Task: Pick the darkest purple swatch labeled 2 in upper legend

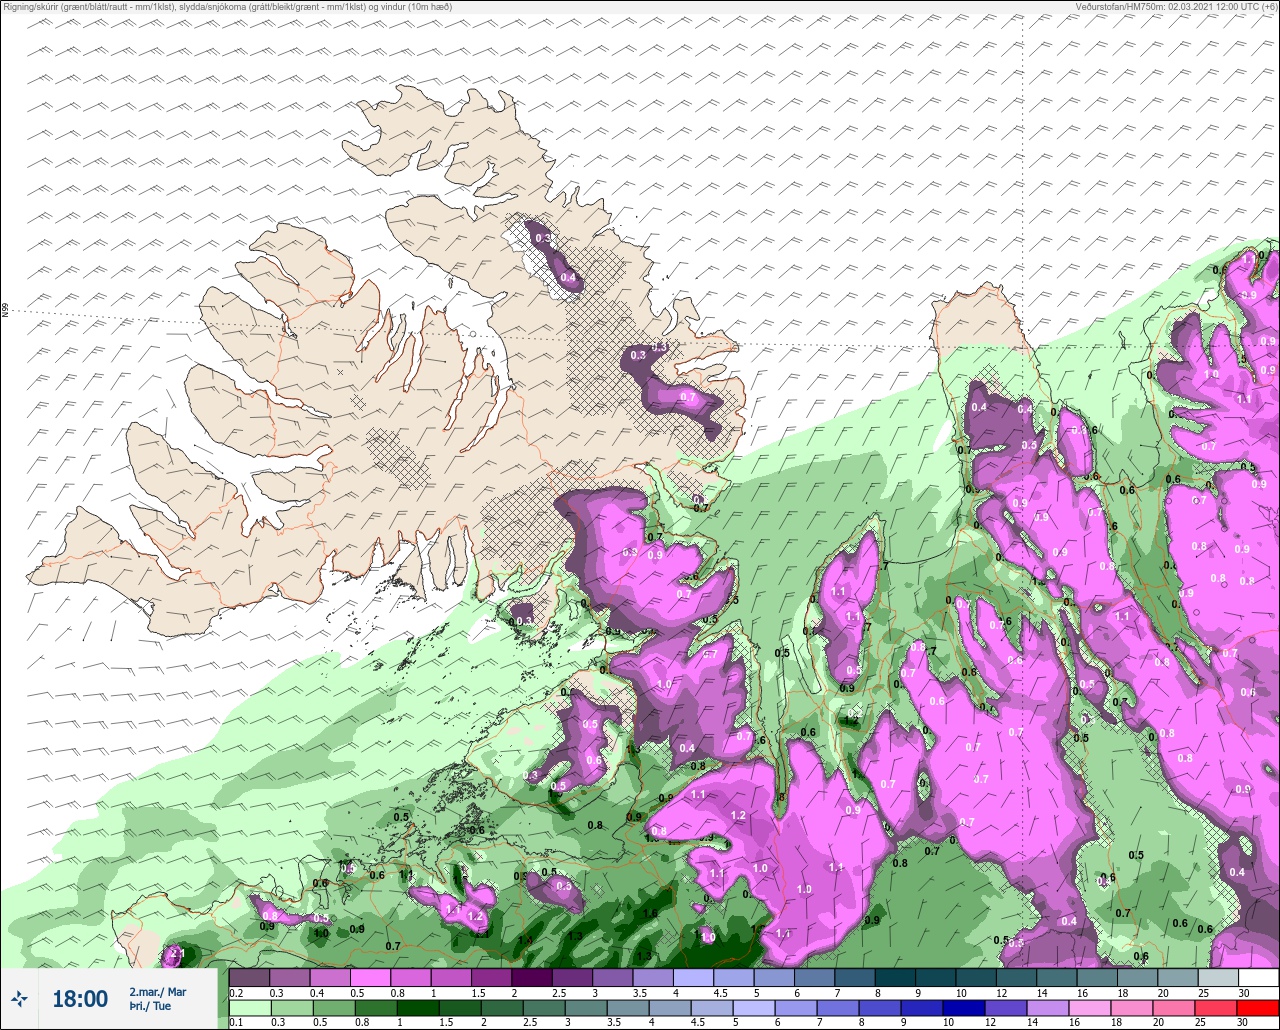Action: point(532,977)
